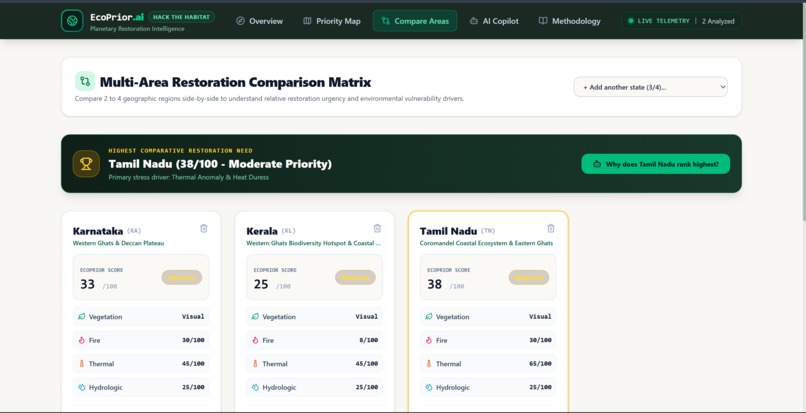The height and width of the screenshot is (413, 806).
Task: Remove Kerala card with trash icon
Action: pos(377,228)
